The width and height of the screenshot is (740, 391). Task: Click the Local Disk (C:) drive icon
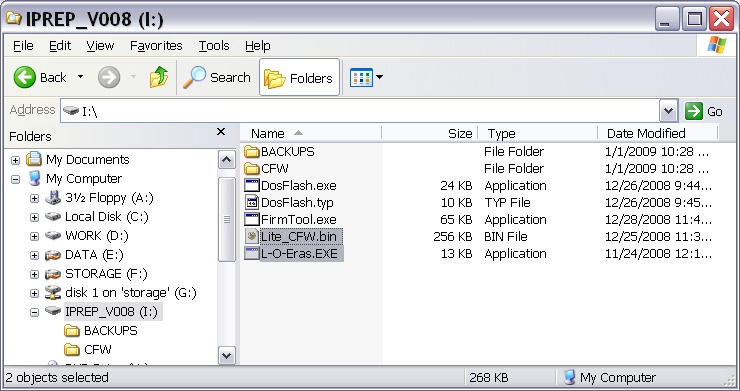coord(53,216)
